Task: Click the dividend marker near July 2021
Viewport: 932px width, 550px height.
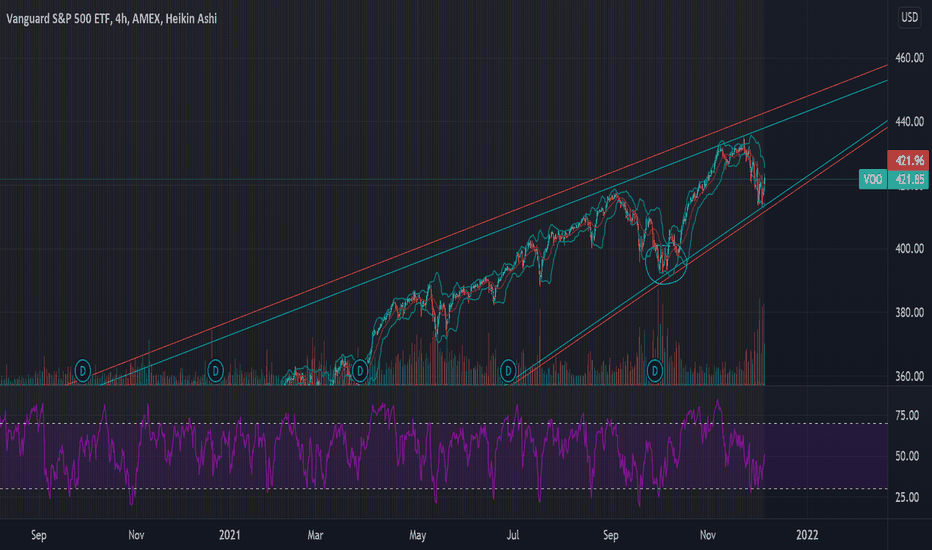Action: pos(508,371)
